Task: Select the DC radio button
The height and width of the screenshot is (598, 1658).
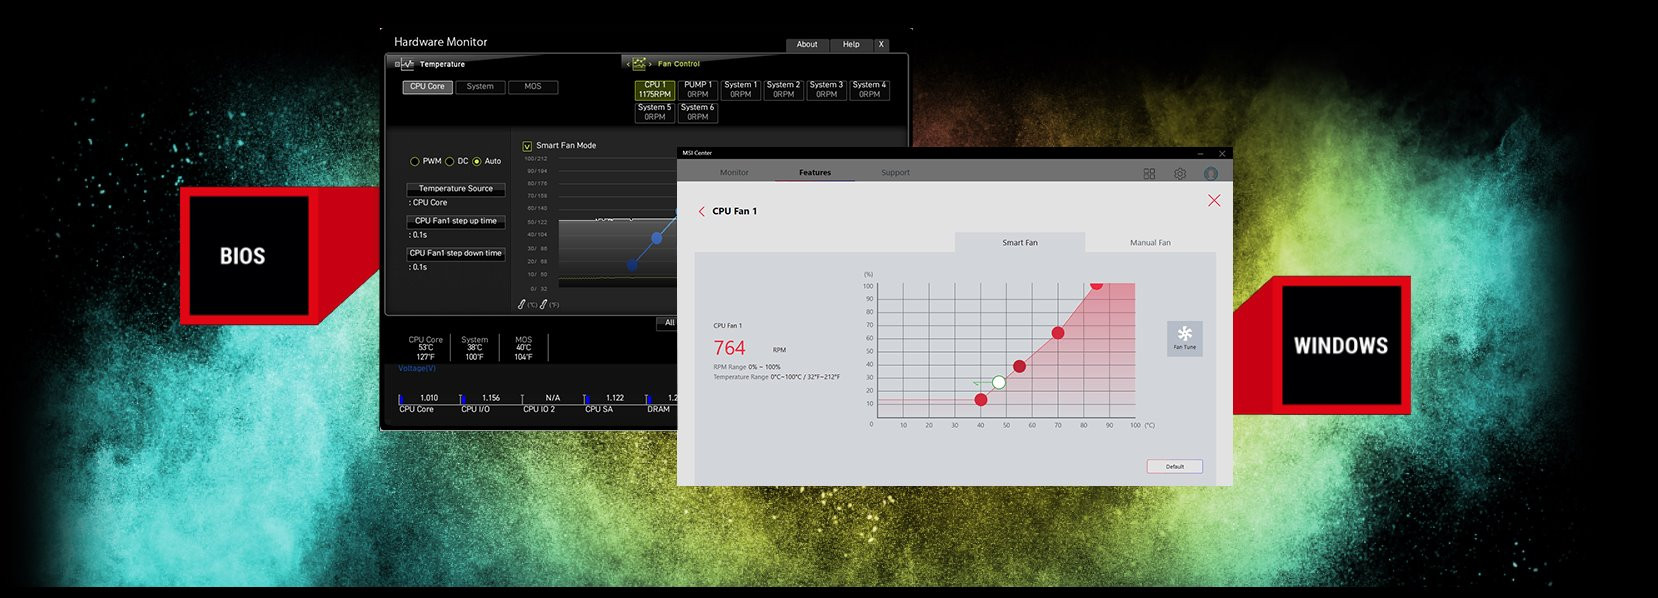Action: click(450, 161)
